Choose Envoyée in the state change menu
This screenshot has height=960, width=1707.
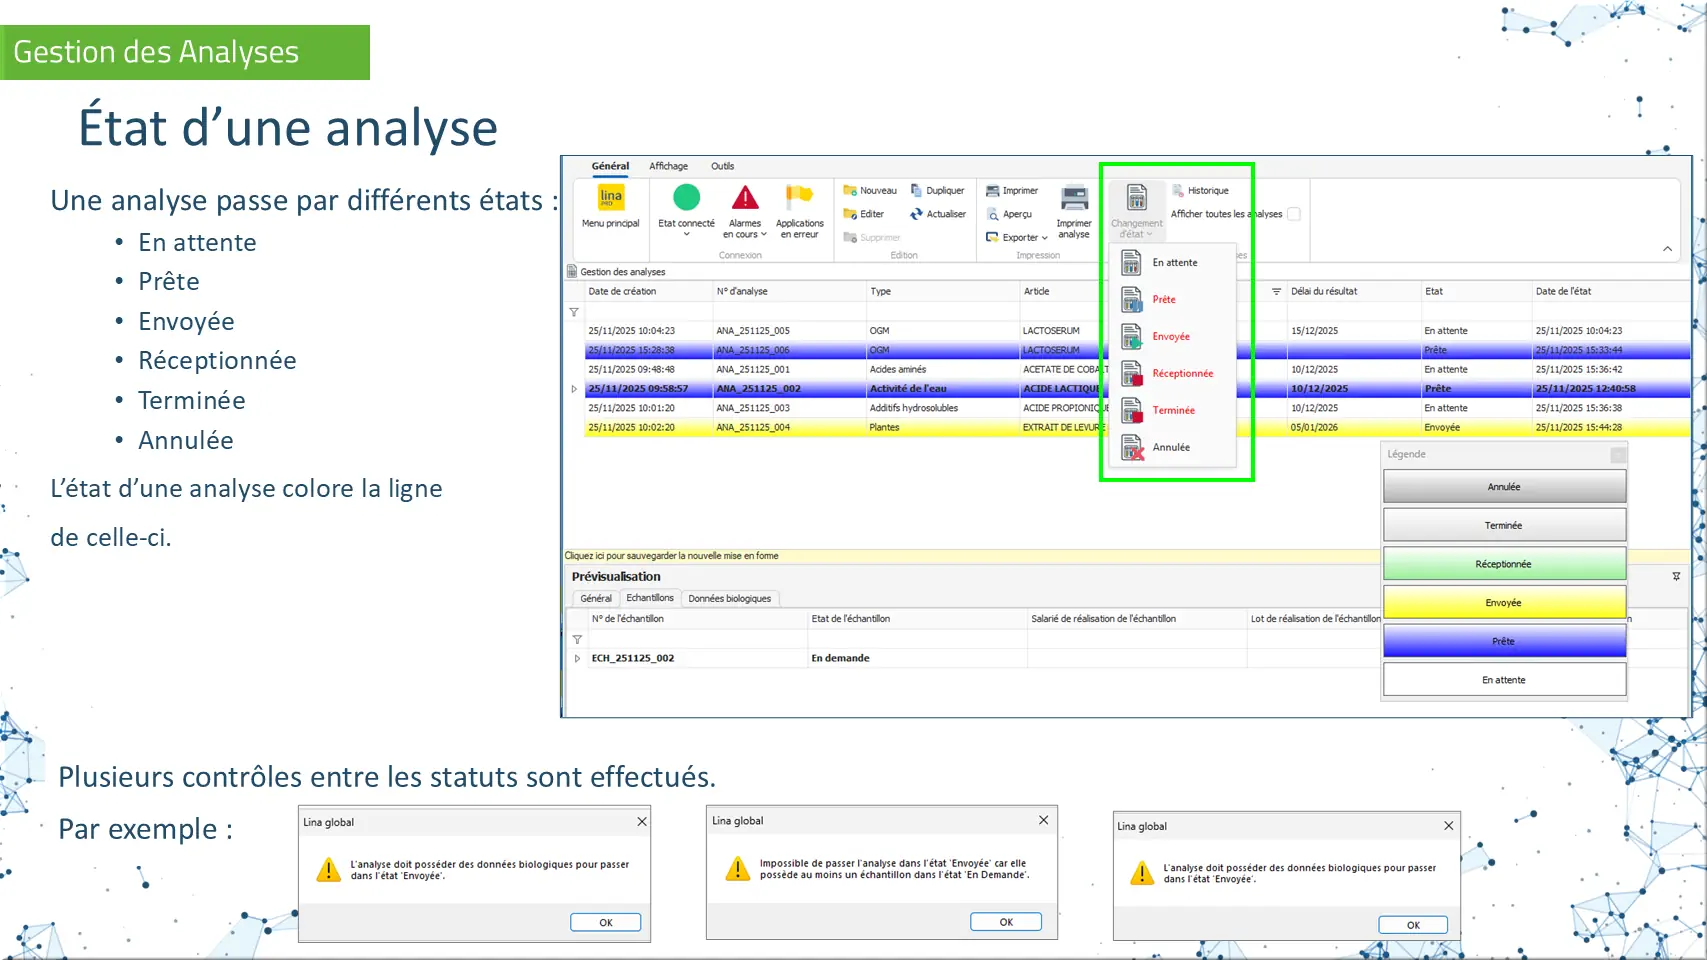[1170, 337]
